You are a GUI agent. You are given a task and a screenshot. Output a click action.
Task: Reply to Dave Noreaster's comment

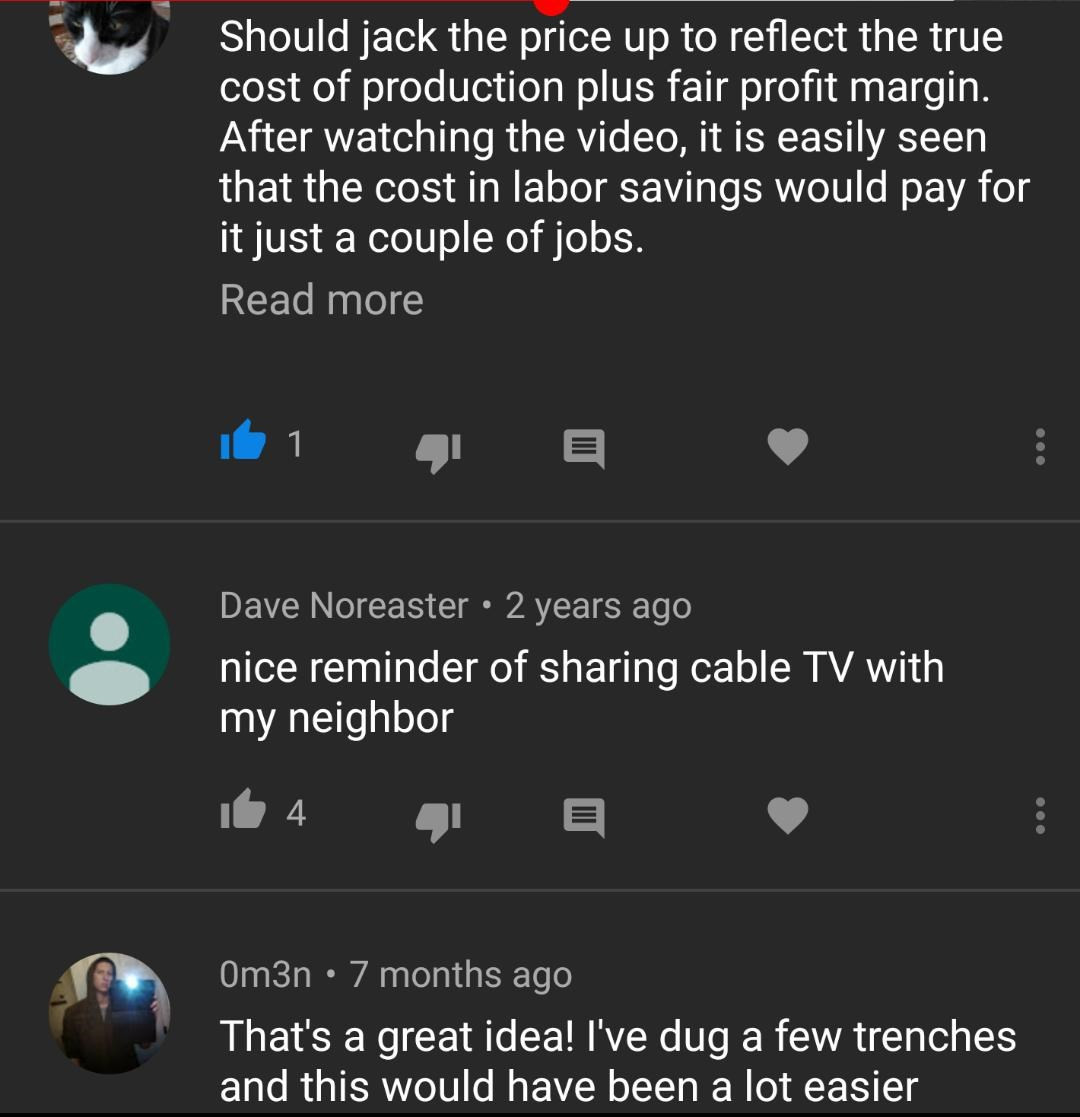tap(583, 817)
